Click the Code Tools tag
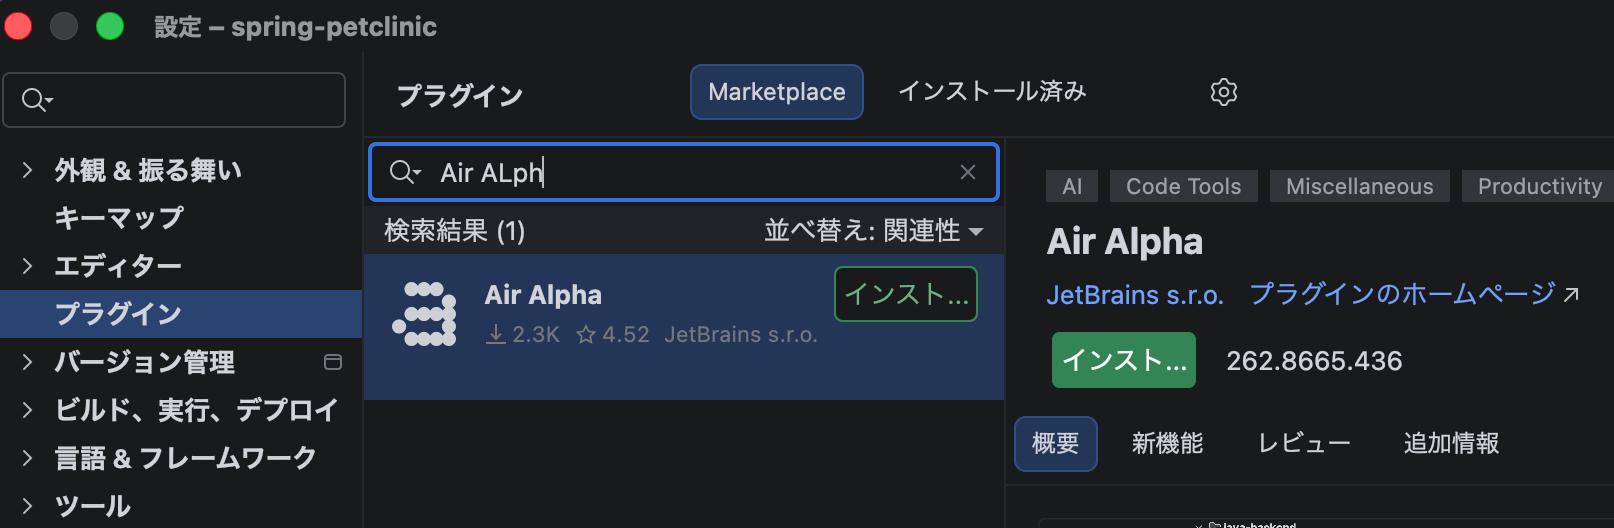Viewport: 1614px width, 528px height. coord(1183,186)
